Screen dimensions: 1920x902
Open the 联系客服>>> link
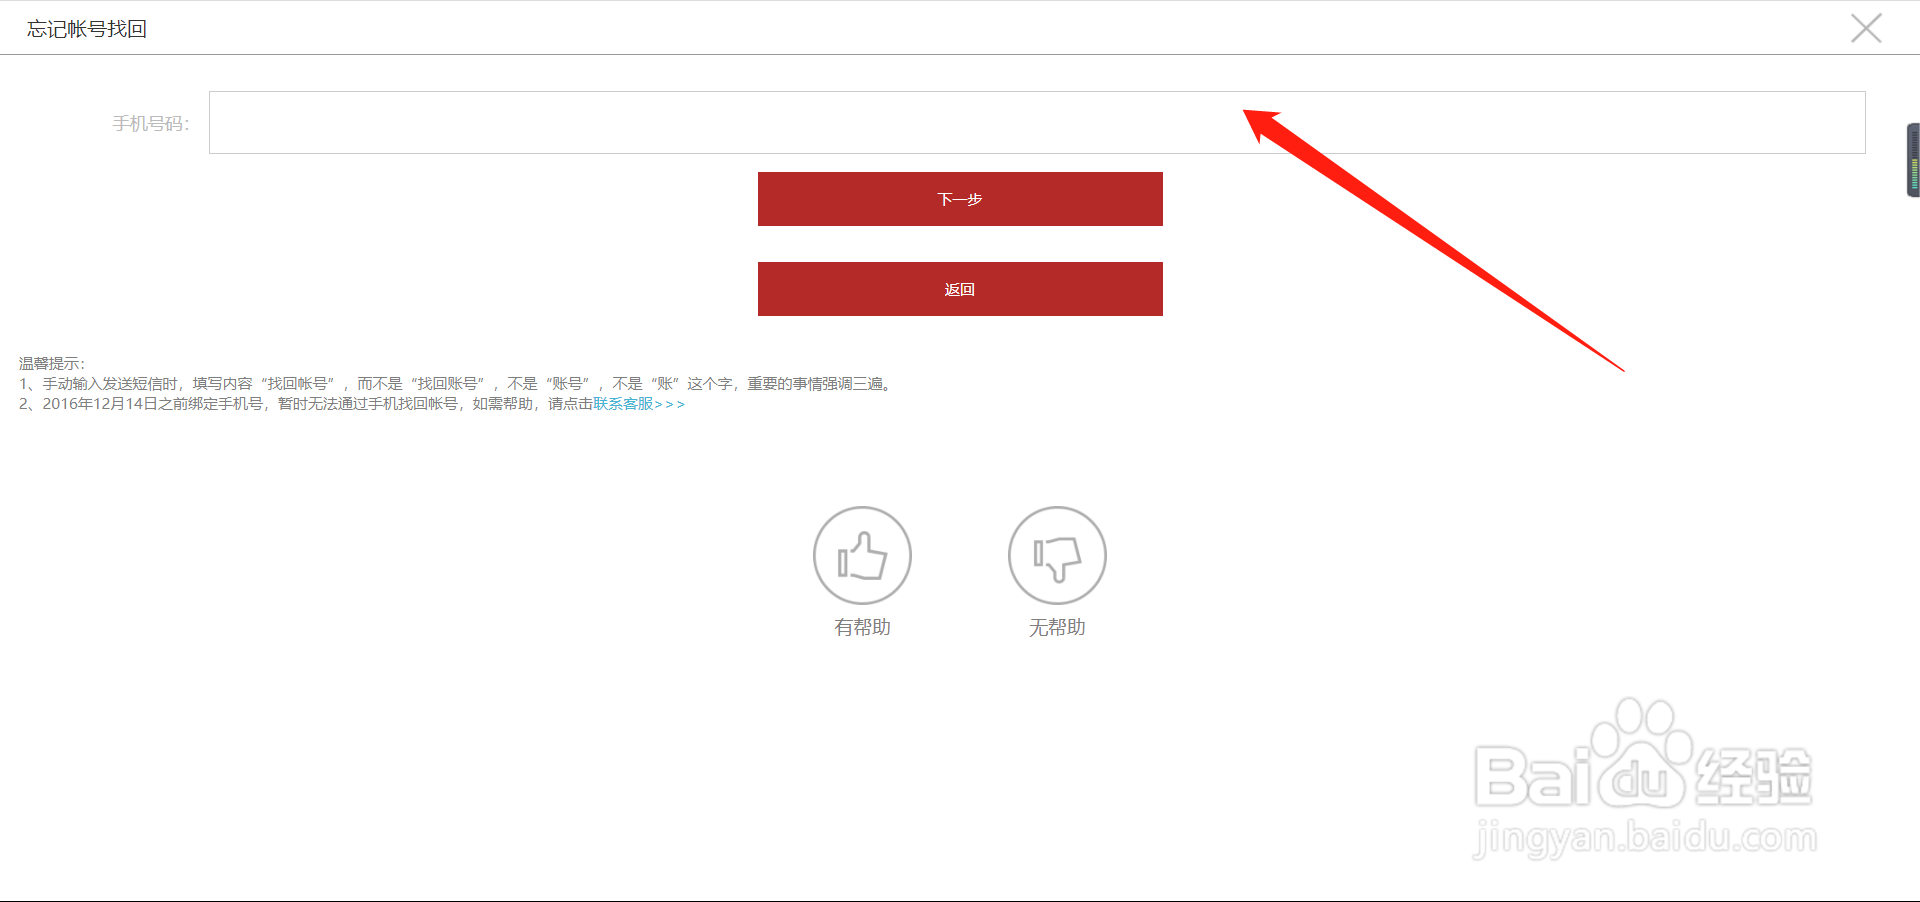click(x=639, y=404)
